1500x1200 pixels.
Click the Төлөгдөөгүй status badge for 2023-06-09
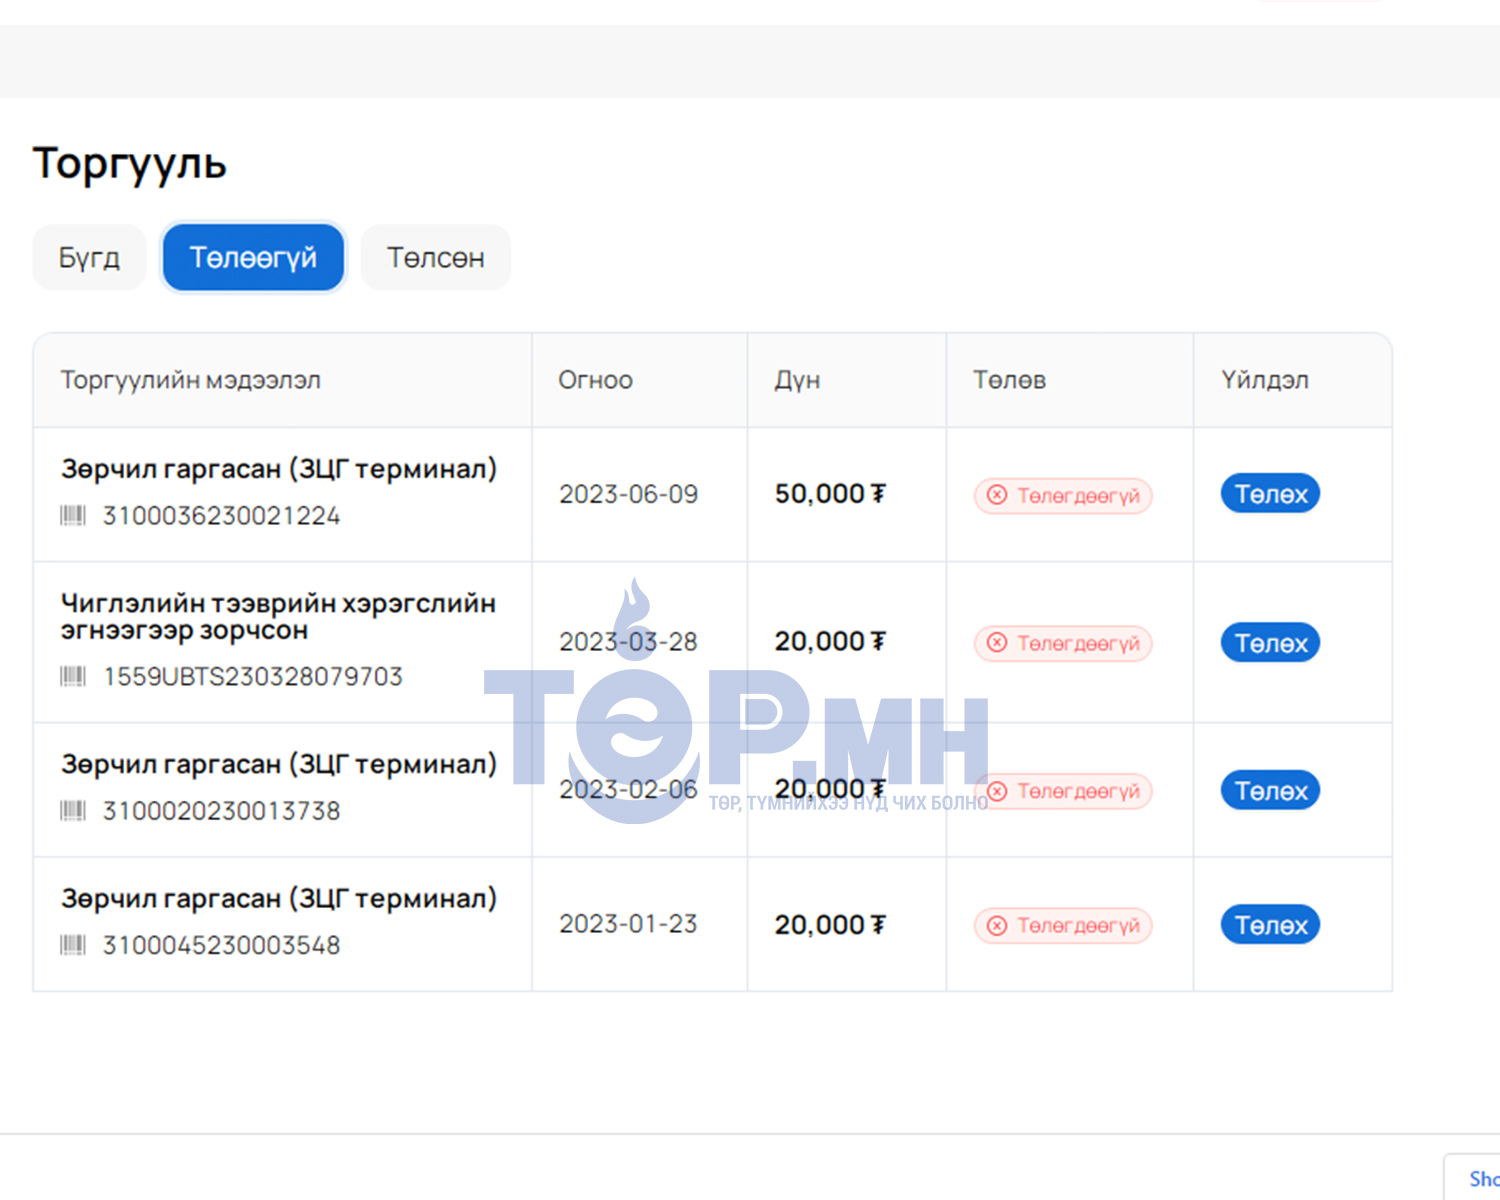click(x=1063, y=496)
